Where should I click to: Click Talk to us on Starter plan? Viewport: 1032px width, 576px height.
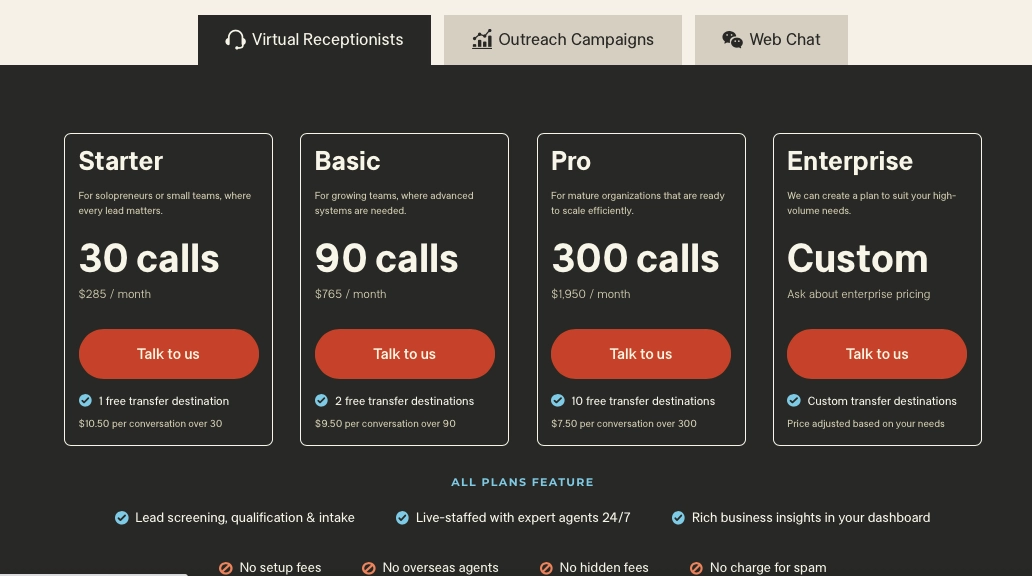pos(168,354)
